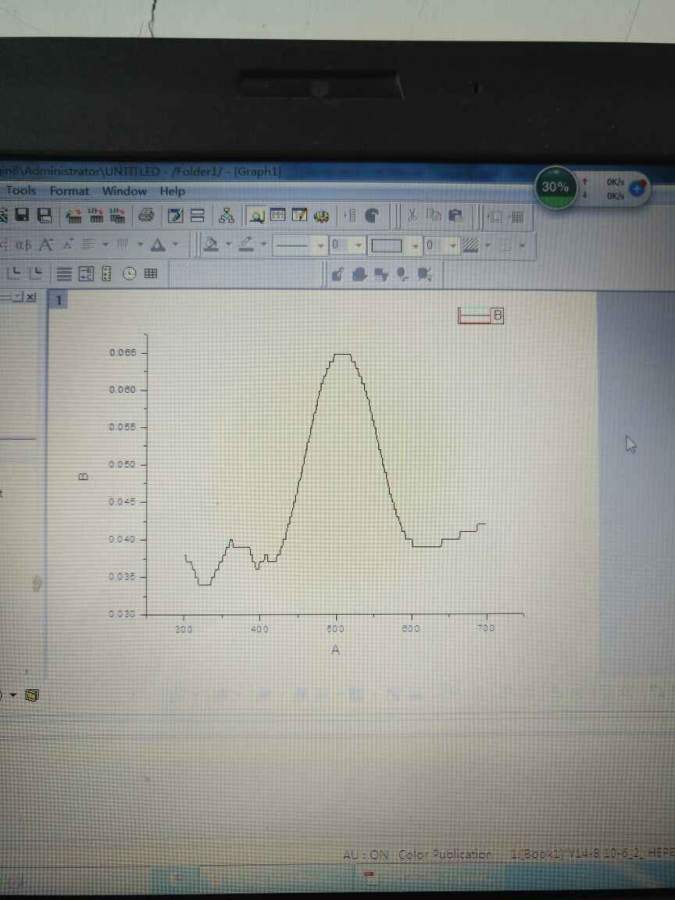Screen dimensions: 675x900
Task: Open the Help menu
Action: pyautogui.click(x=172, y=191)
